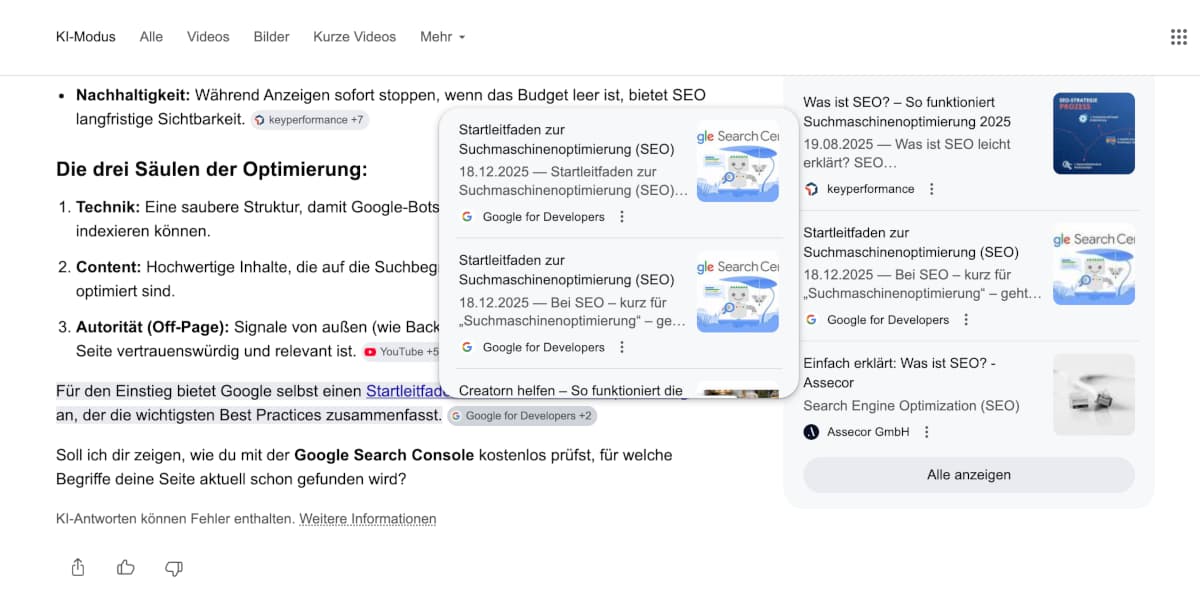This screenshot has width=1200, height=594.
Task: Click the highlighted Startleitfaden link
Action: click(x=408, y=391)
